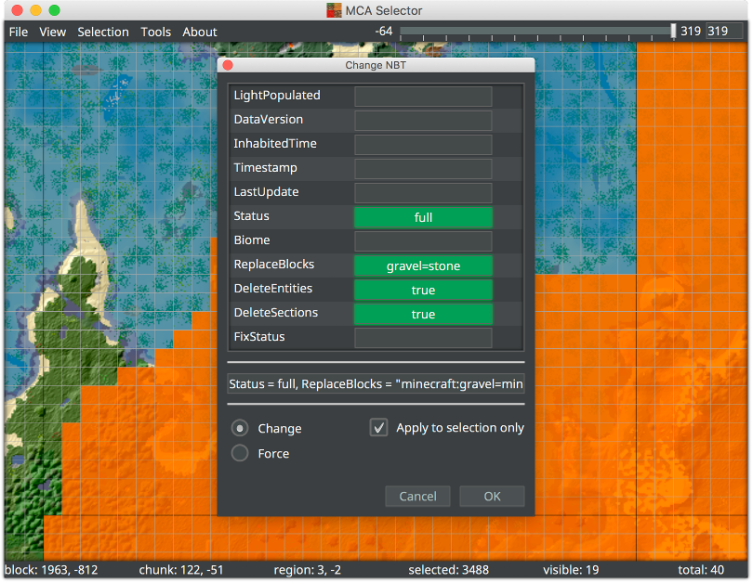
Task: Click the height slider handle
Action: point(673,31)
